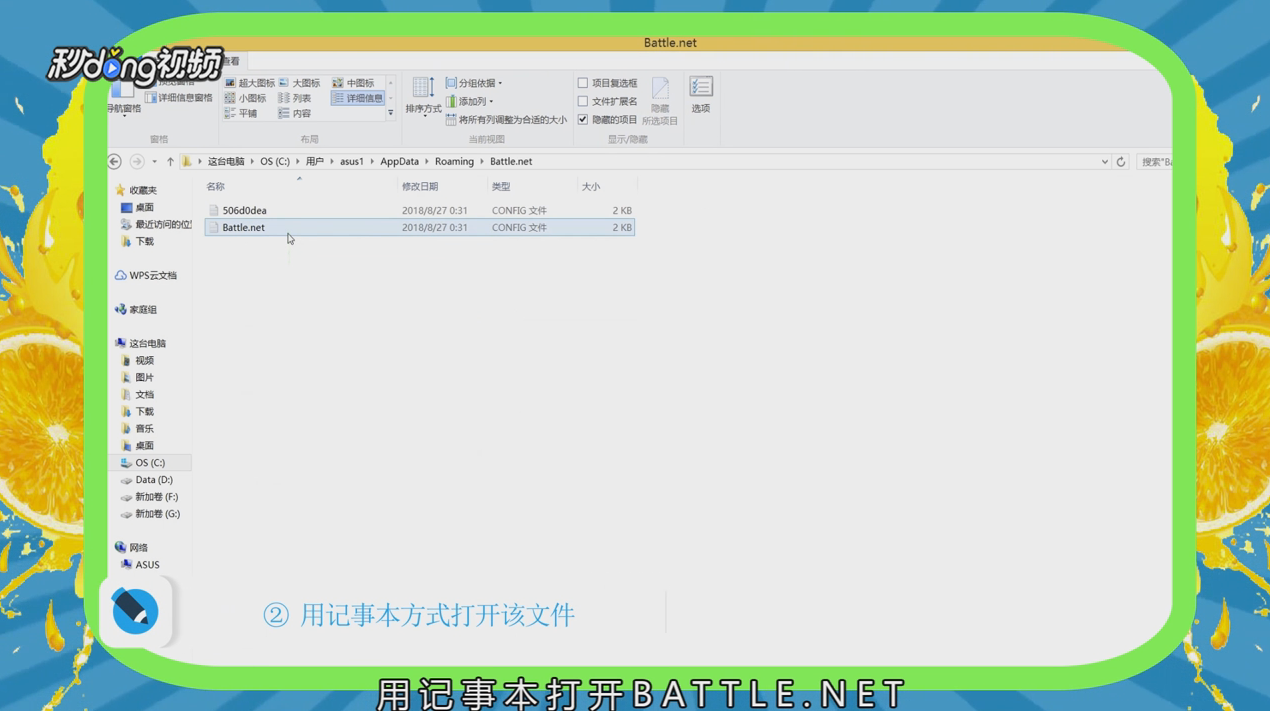Enable the 项目复选框 checkbox

(x=583, y=83)
